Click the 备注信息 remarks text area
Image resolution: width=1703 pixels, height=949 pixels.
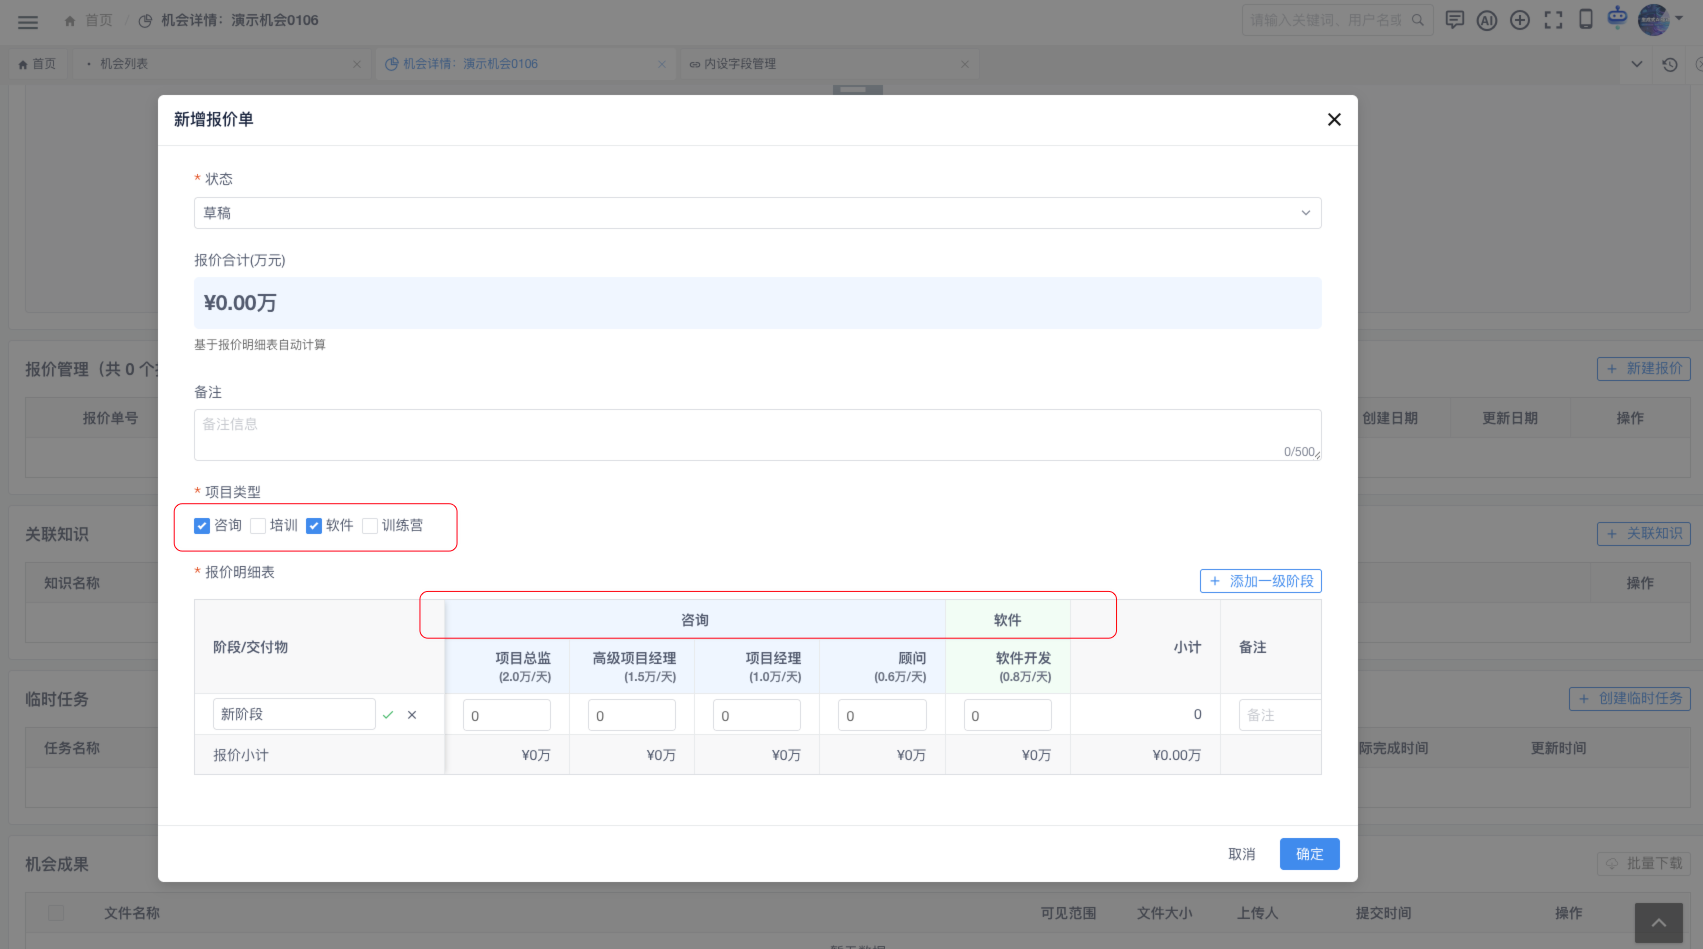tap(757, 434)
